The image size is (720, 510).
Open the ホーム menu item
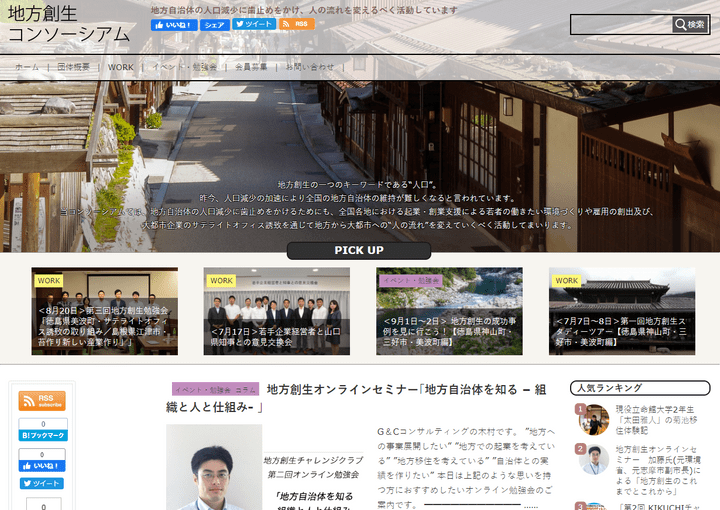(27, 67)
